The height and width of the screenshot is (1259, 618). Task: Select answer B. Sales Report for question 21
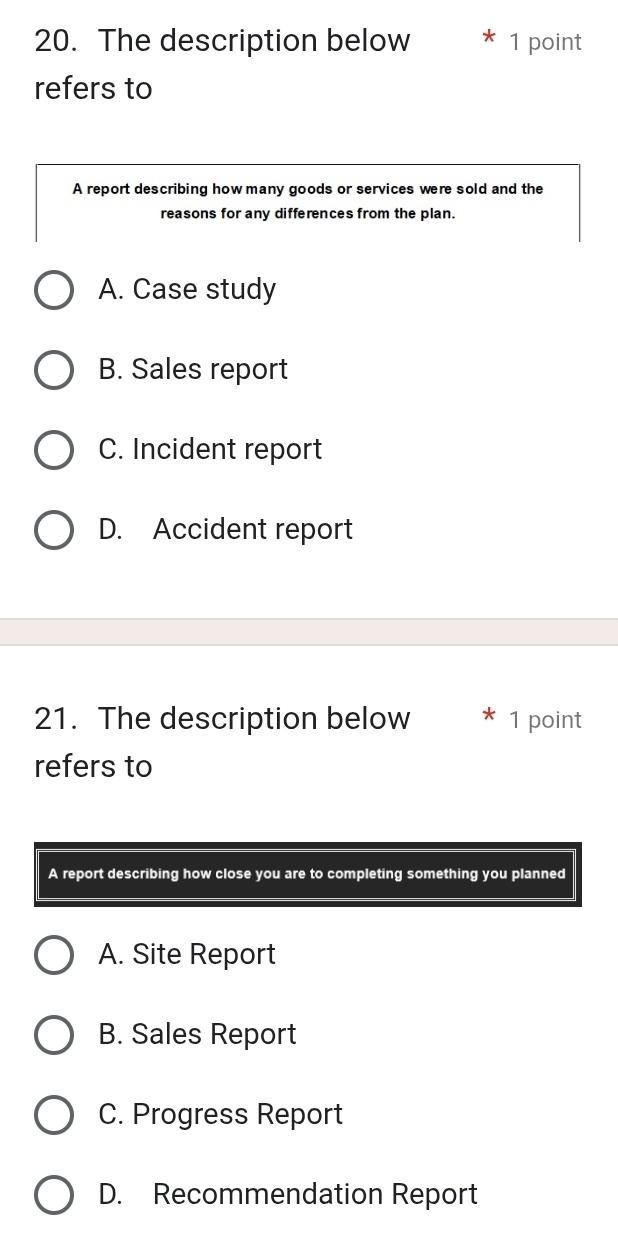(x=54, y=1035)
